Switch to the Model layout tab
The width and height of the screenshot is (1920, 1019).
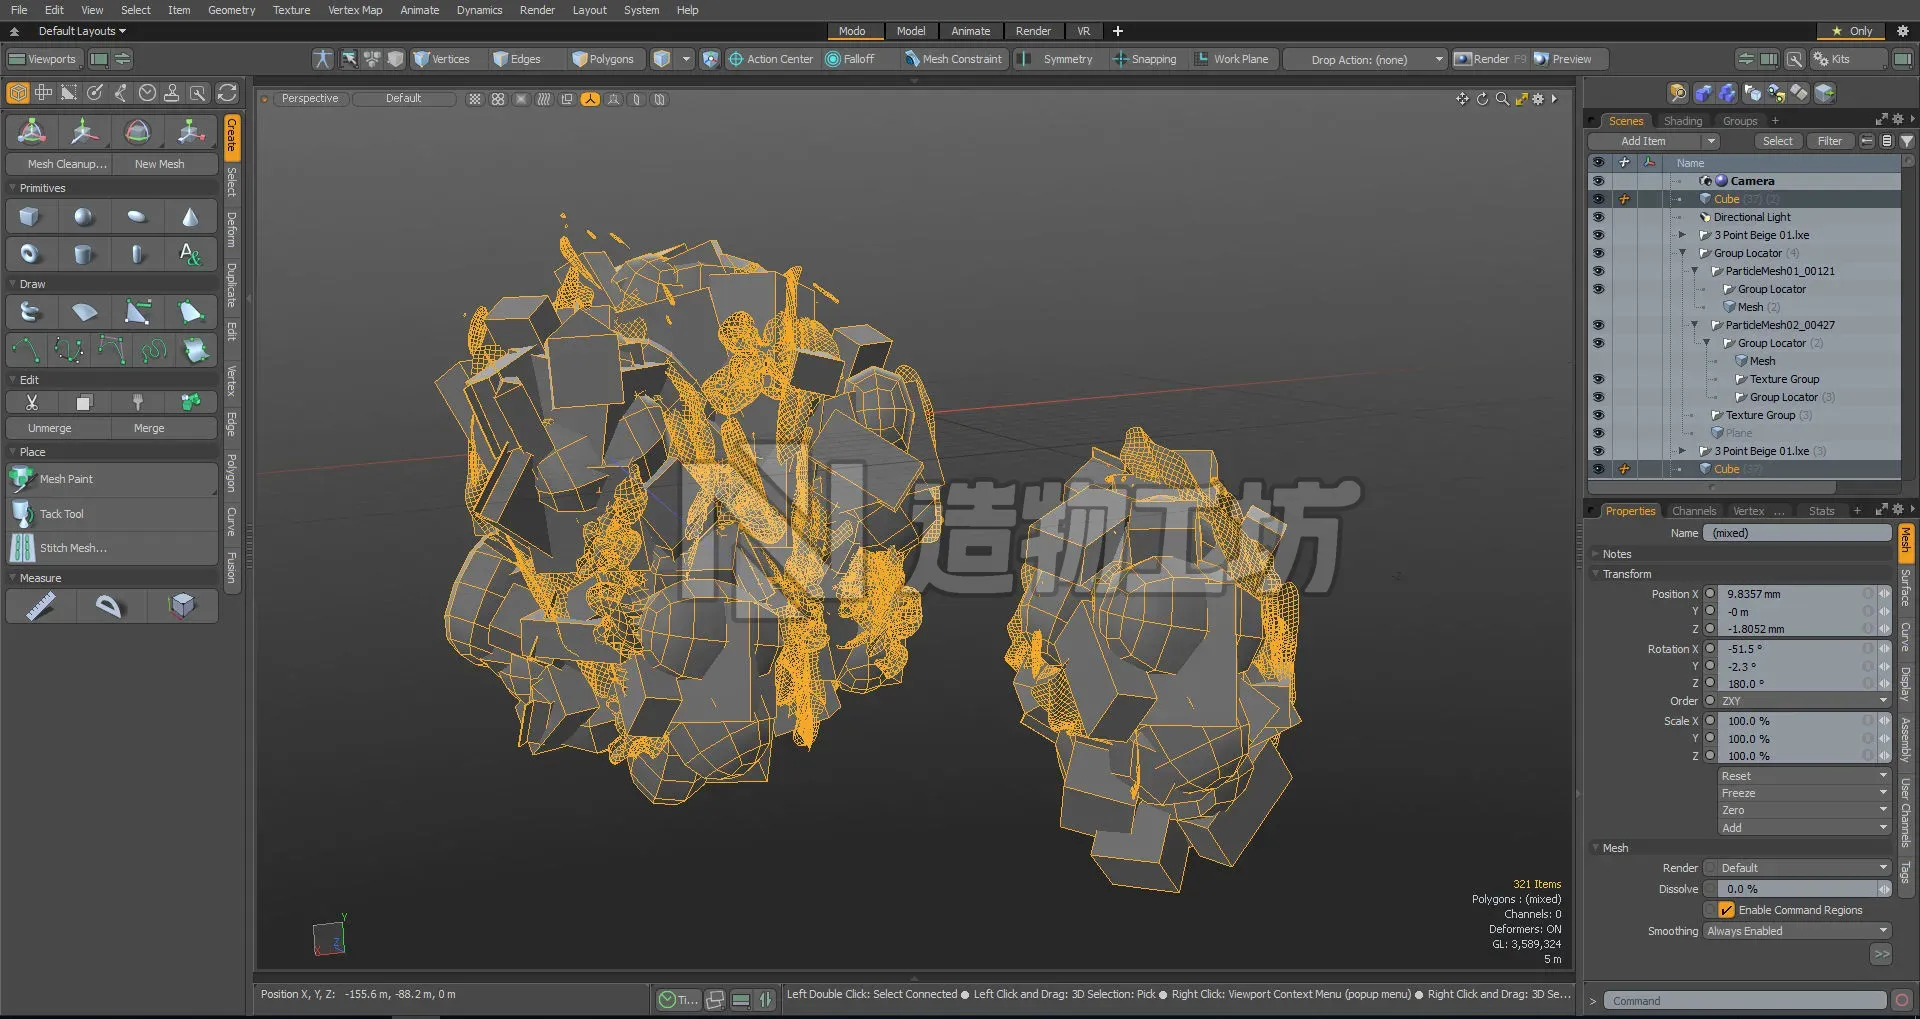pos(910,31)
